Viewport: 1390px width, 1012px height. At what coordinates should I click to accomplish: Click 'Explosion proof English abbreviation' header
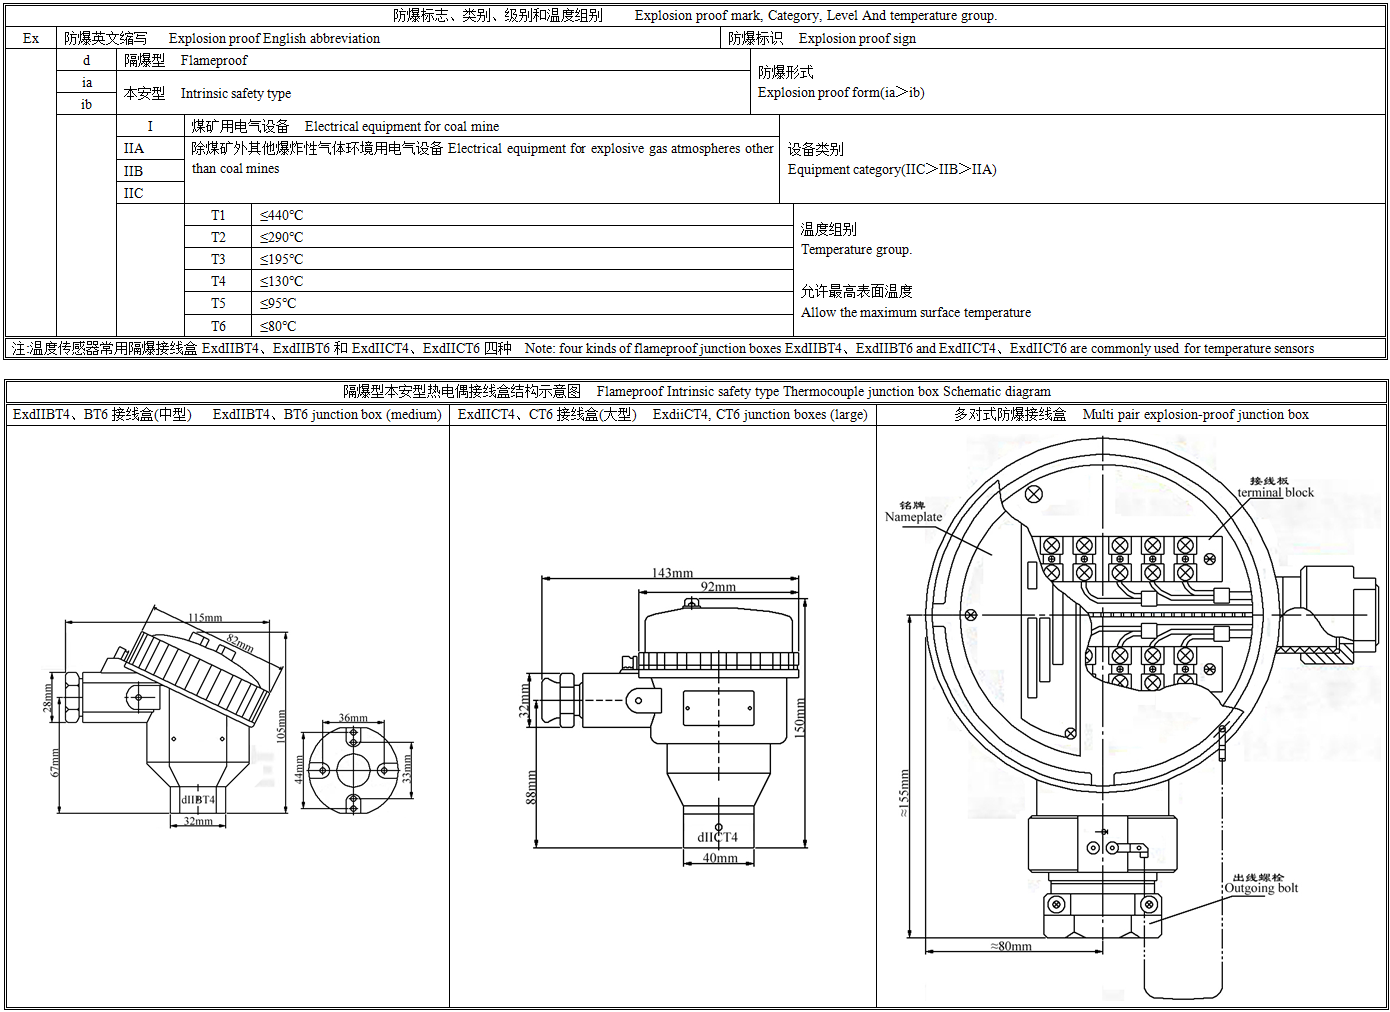(274, 38)
